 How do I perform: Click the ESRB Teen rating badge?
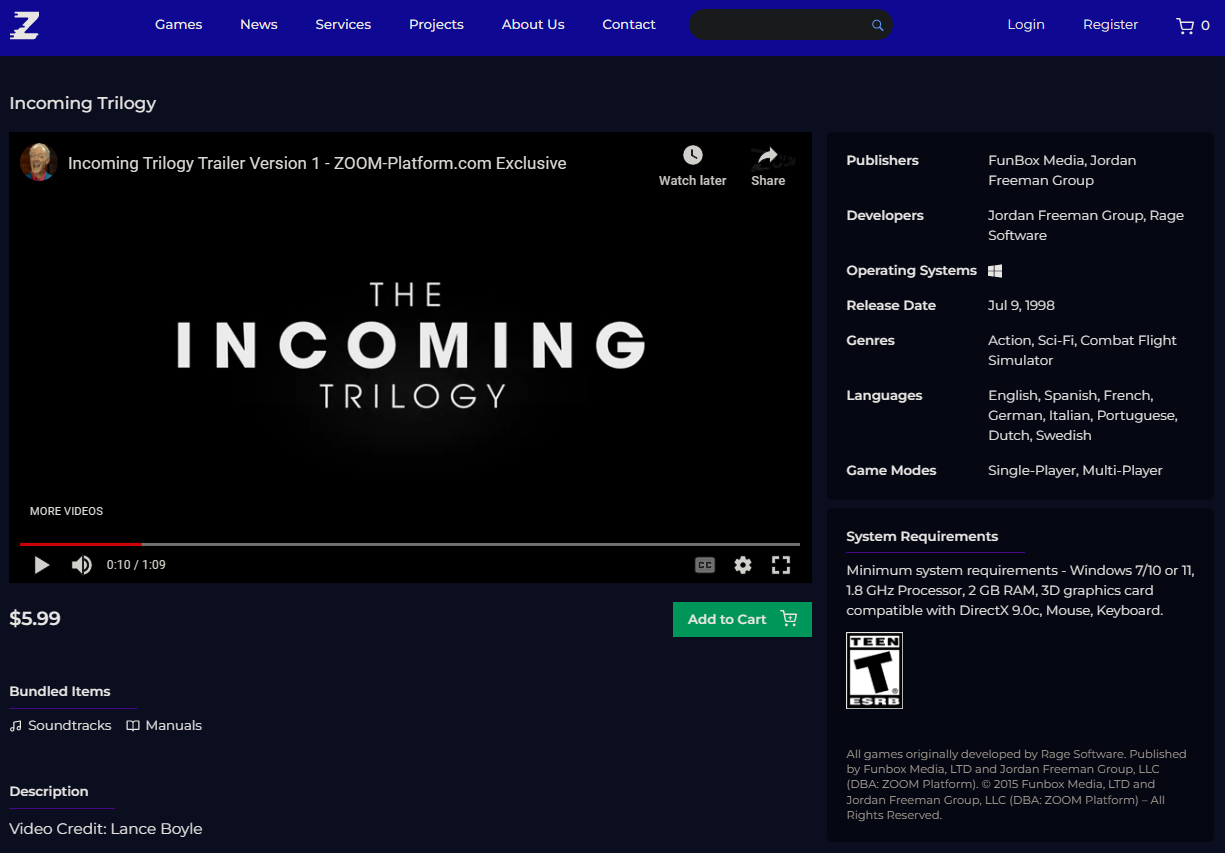(874, 670)
